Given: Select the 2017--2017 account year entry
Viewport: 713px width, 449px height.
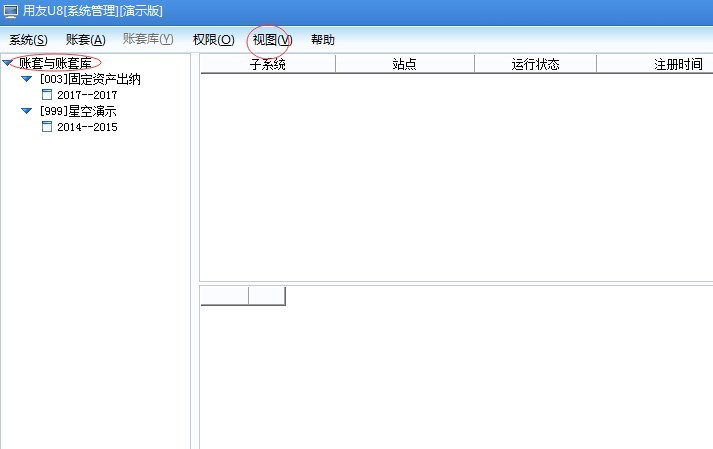Looking at the screenshot, I should (87, 95).
